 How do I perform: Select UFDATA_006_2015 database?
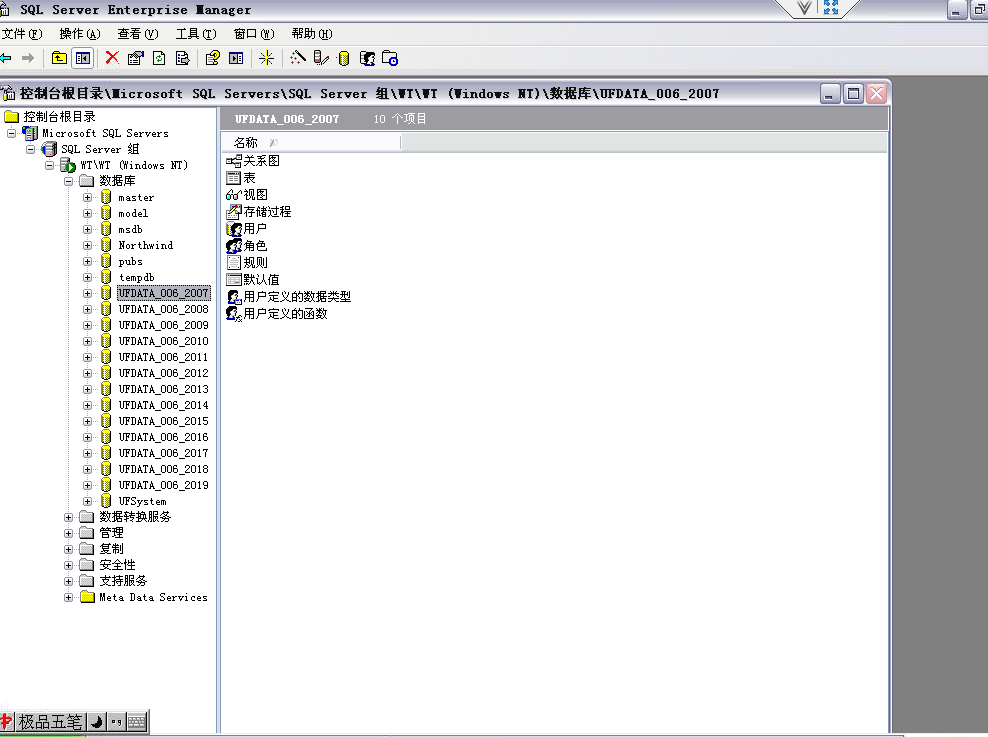(164, 421)
